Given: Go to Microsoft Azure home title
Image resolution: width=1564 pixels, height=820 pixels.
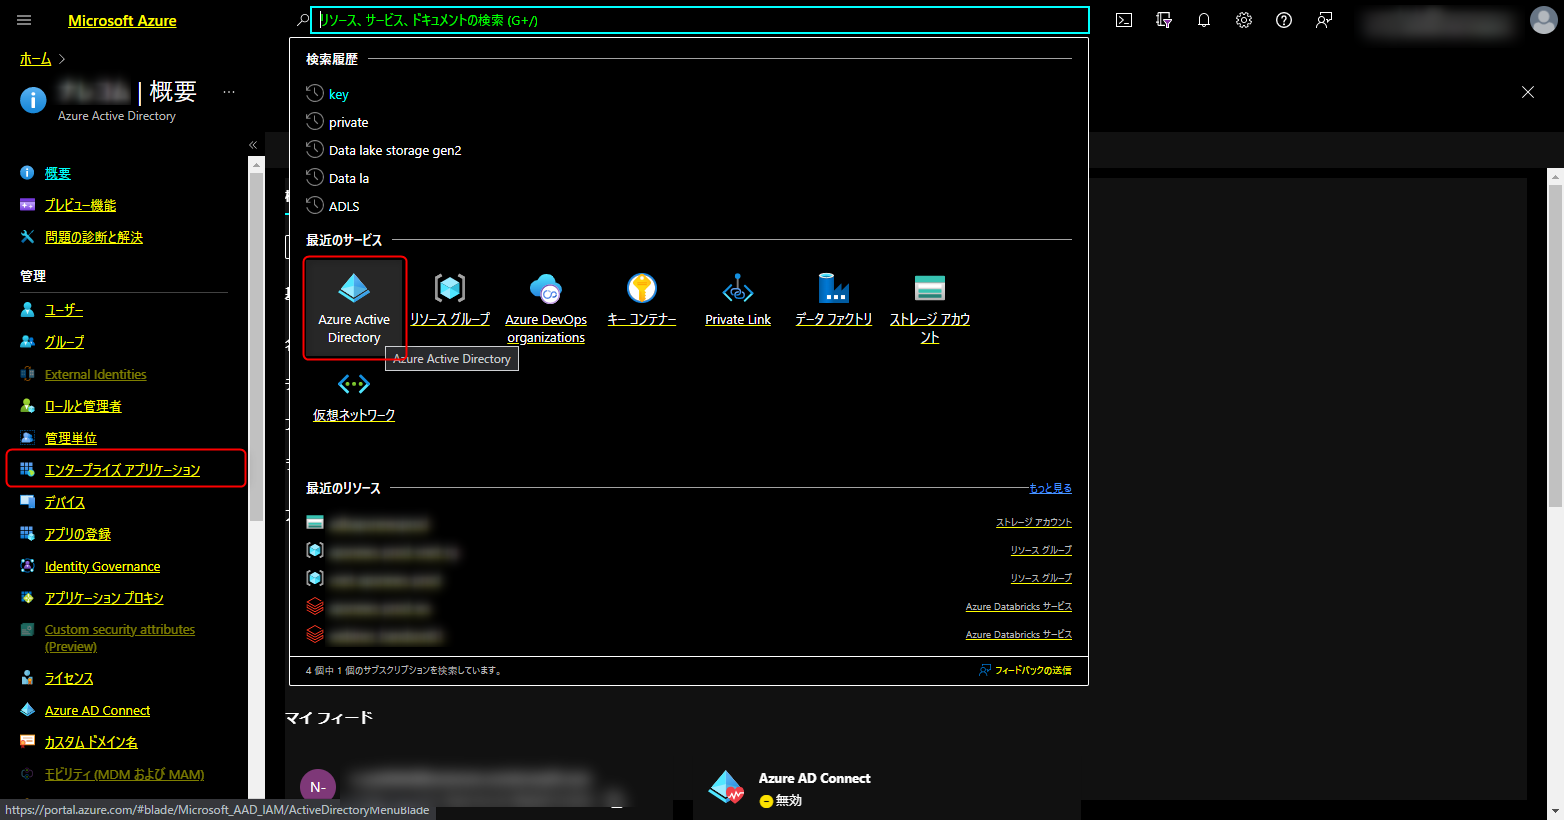Looking at the screenshot, I should tap(122, 20).
